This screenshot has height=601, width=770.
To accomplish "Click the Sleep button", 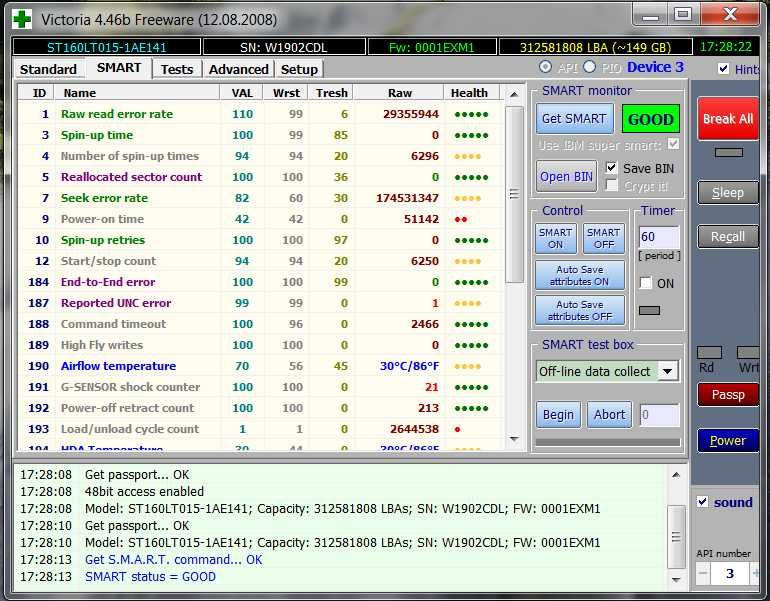I will 728,192.
